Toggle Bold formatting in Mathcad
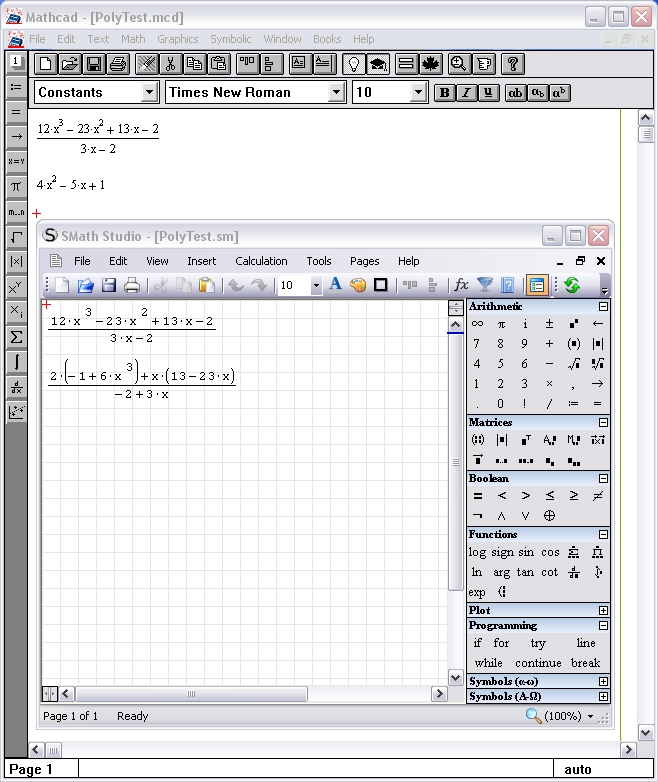Viewport: 658px width, 782px height. (445, 93)
